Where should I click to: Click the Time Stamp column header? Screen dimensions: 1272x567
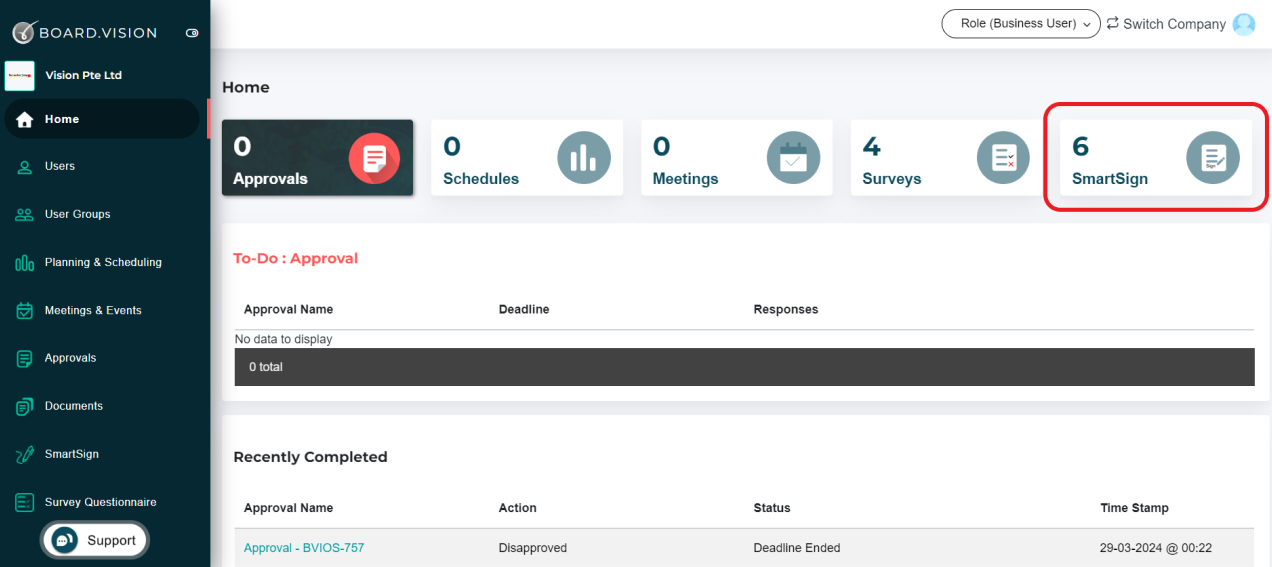point(1134,508)
